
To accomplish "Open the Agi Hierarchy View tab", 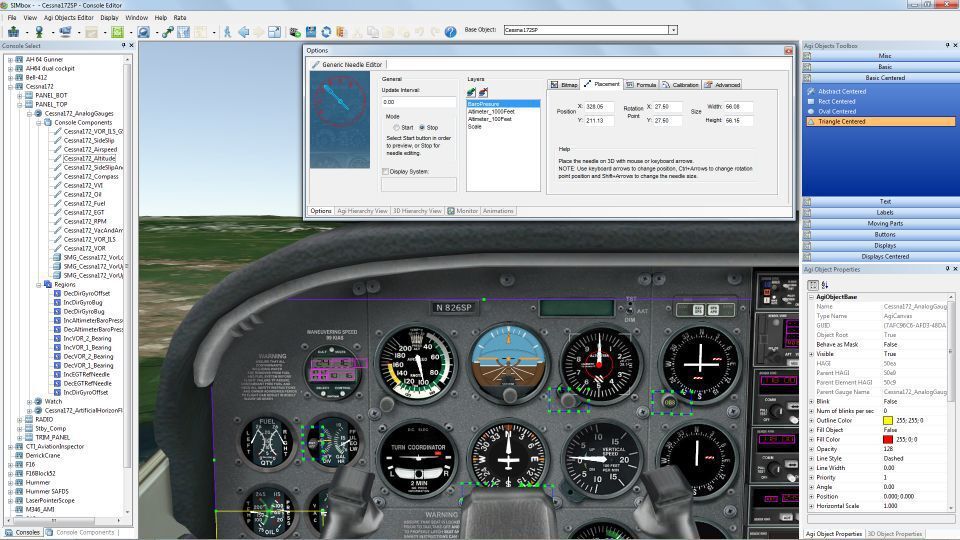I will point(362,211).
